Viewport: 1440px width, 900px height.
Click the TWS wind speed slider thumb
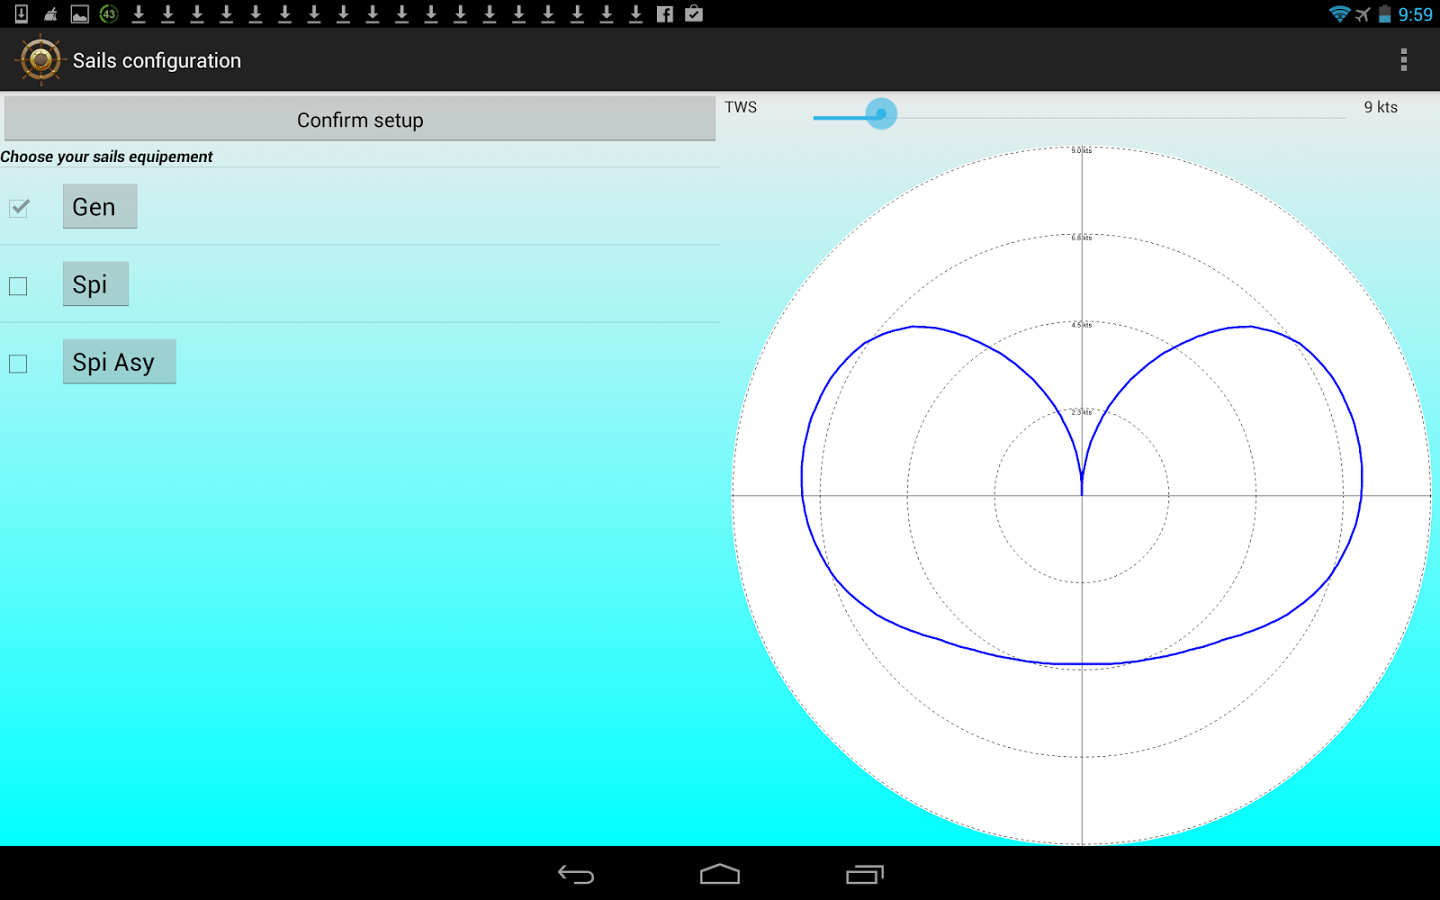coord(881,113)
